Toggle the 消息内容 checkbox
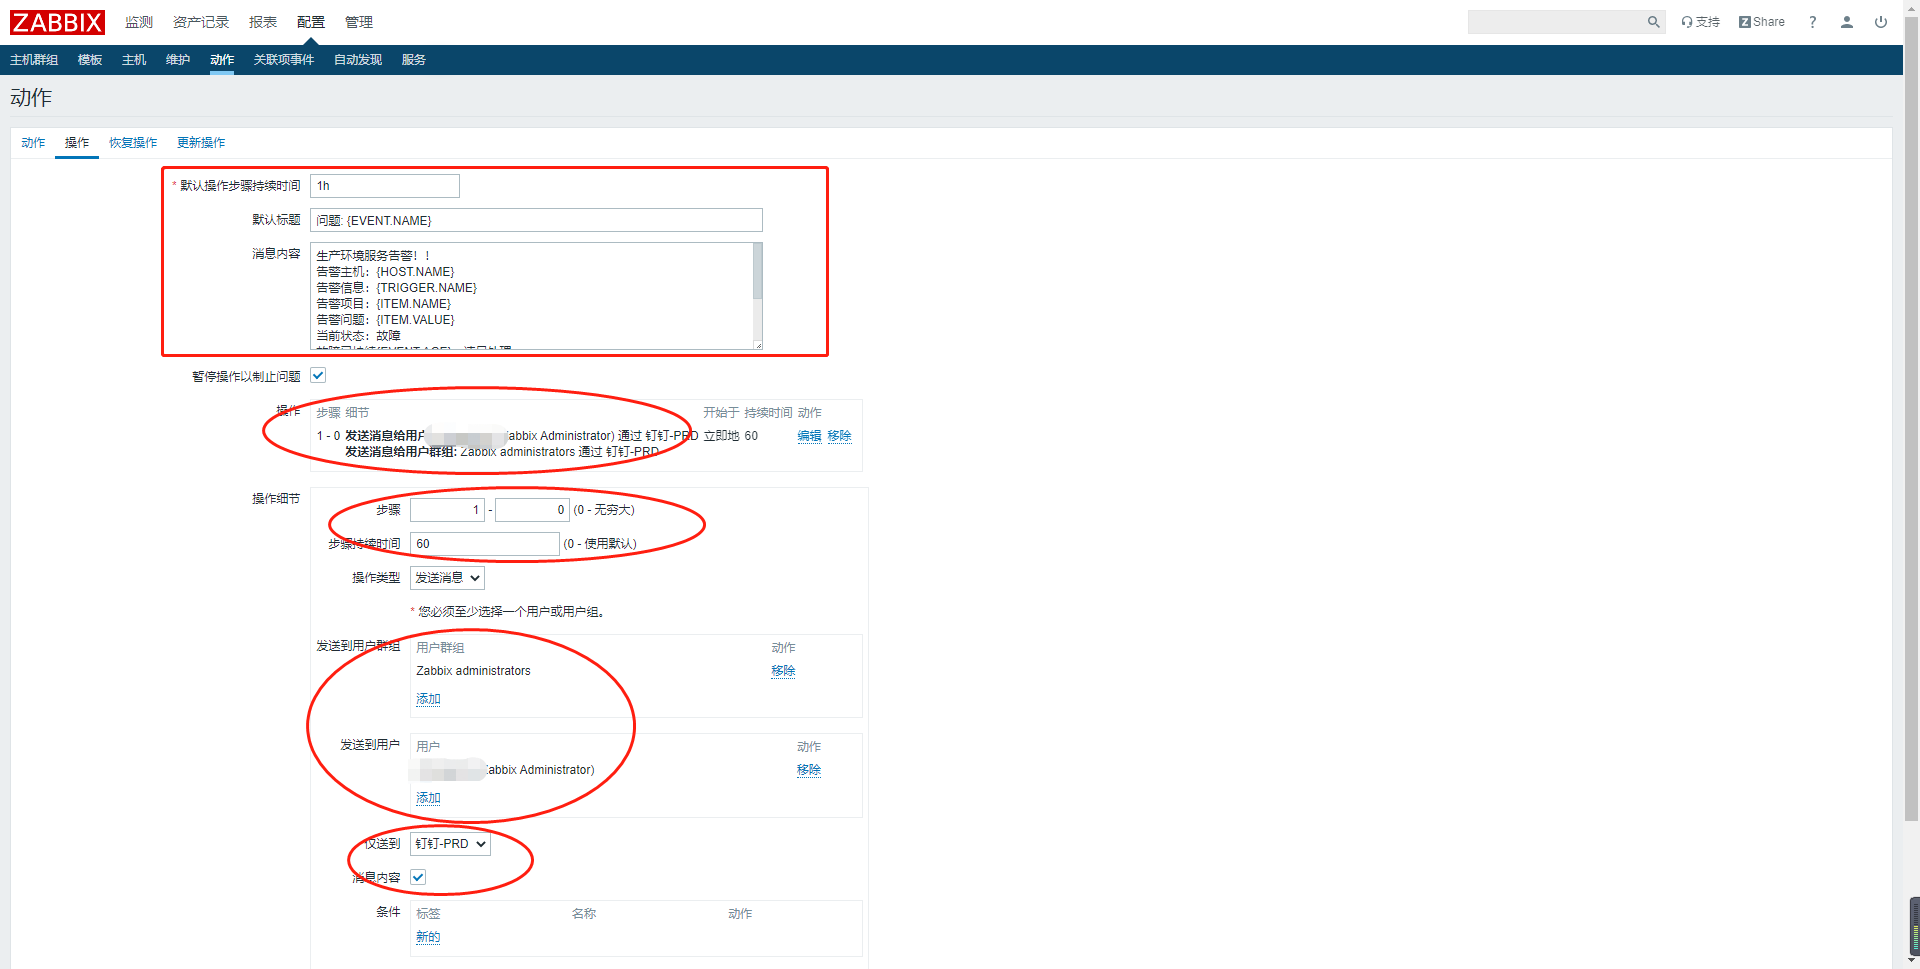 [418, 878]
